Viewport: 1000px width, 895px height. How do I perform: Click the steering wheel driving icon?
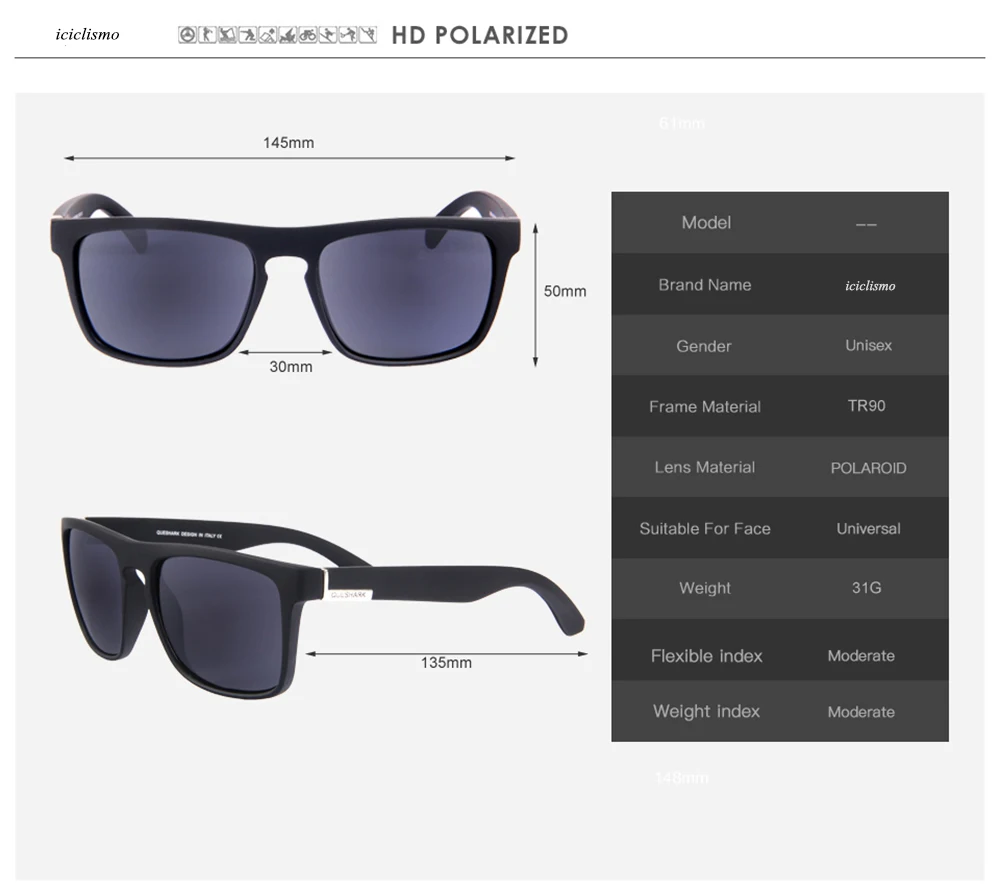[x=188, y=34]
